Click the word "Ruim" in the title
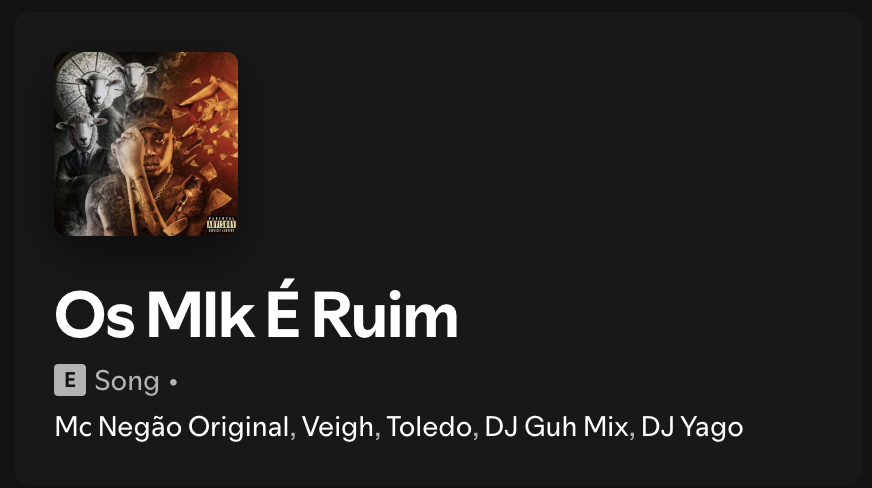 (385, 315)
